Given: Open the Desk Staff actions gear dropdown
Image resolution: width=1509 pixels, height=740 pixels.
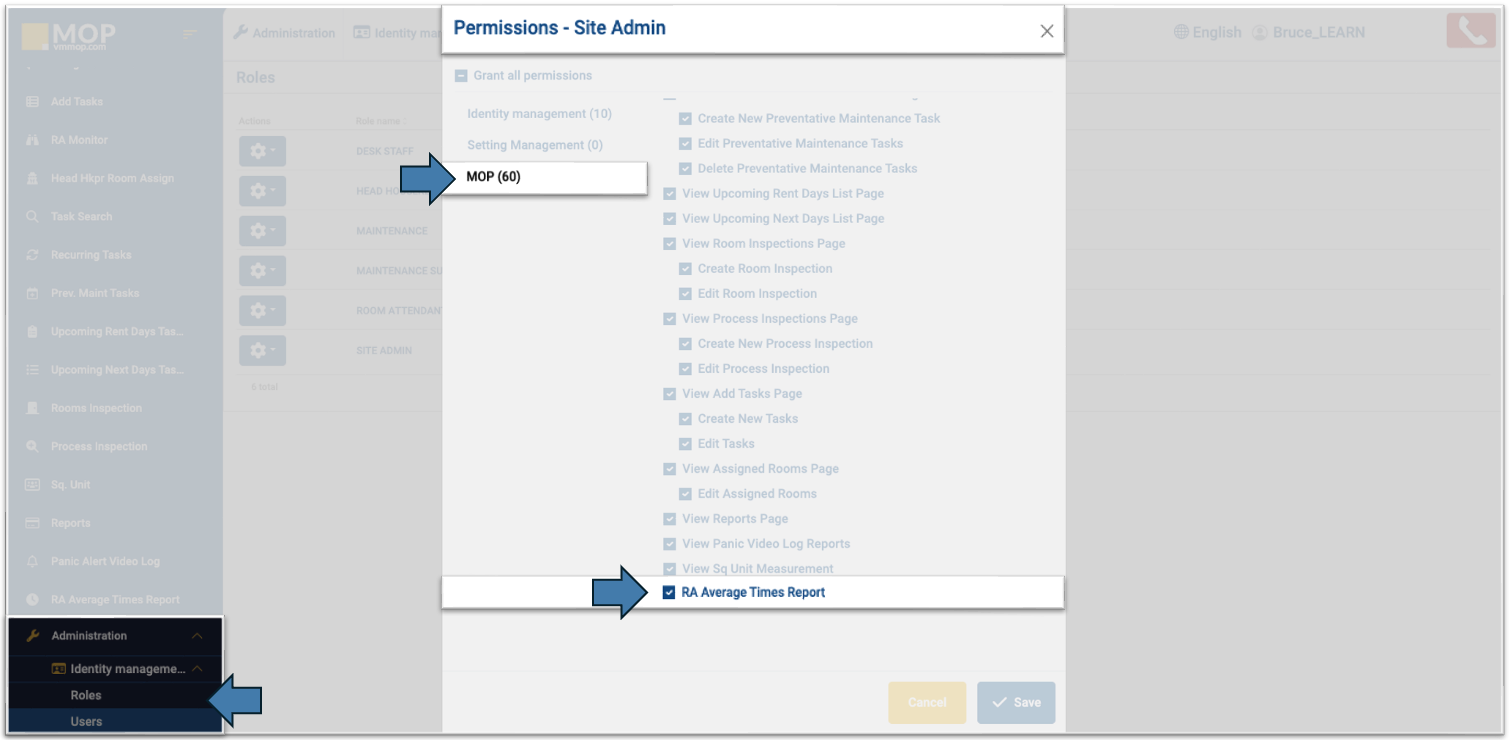Looking at the screenshot, I should point(262,151).
